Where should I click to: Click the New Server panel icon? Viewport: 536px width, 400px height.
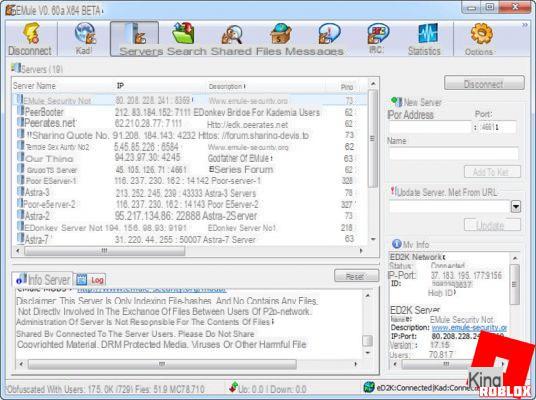point(397,102)
